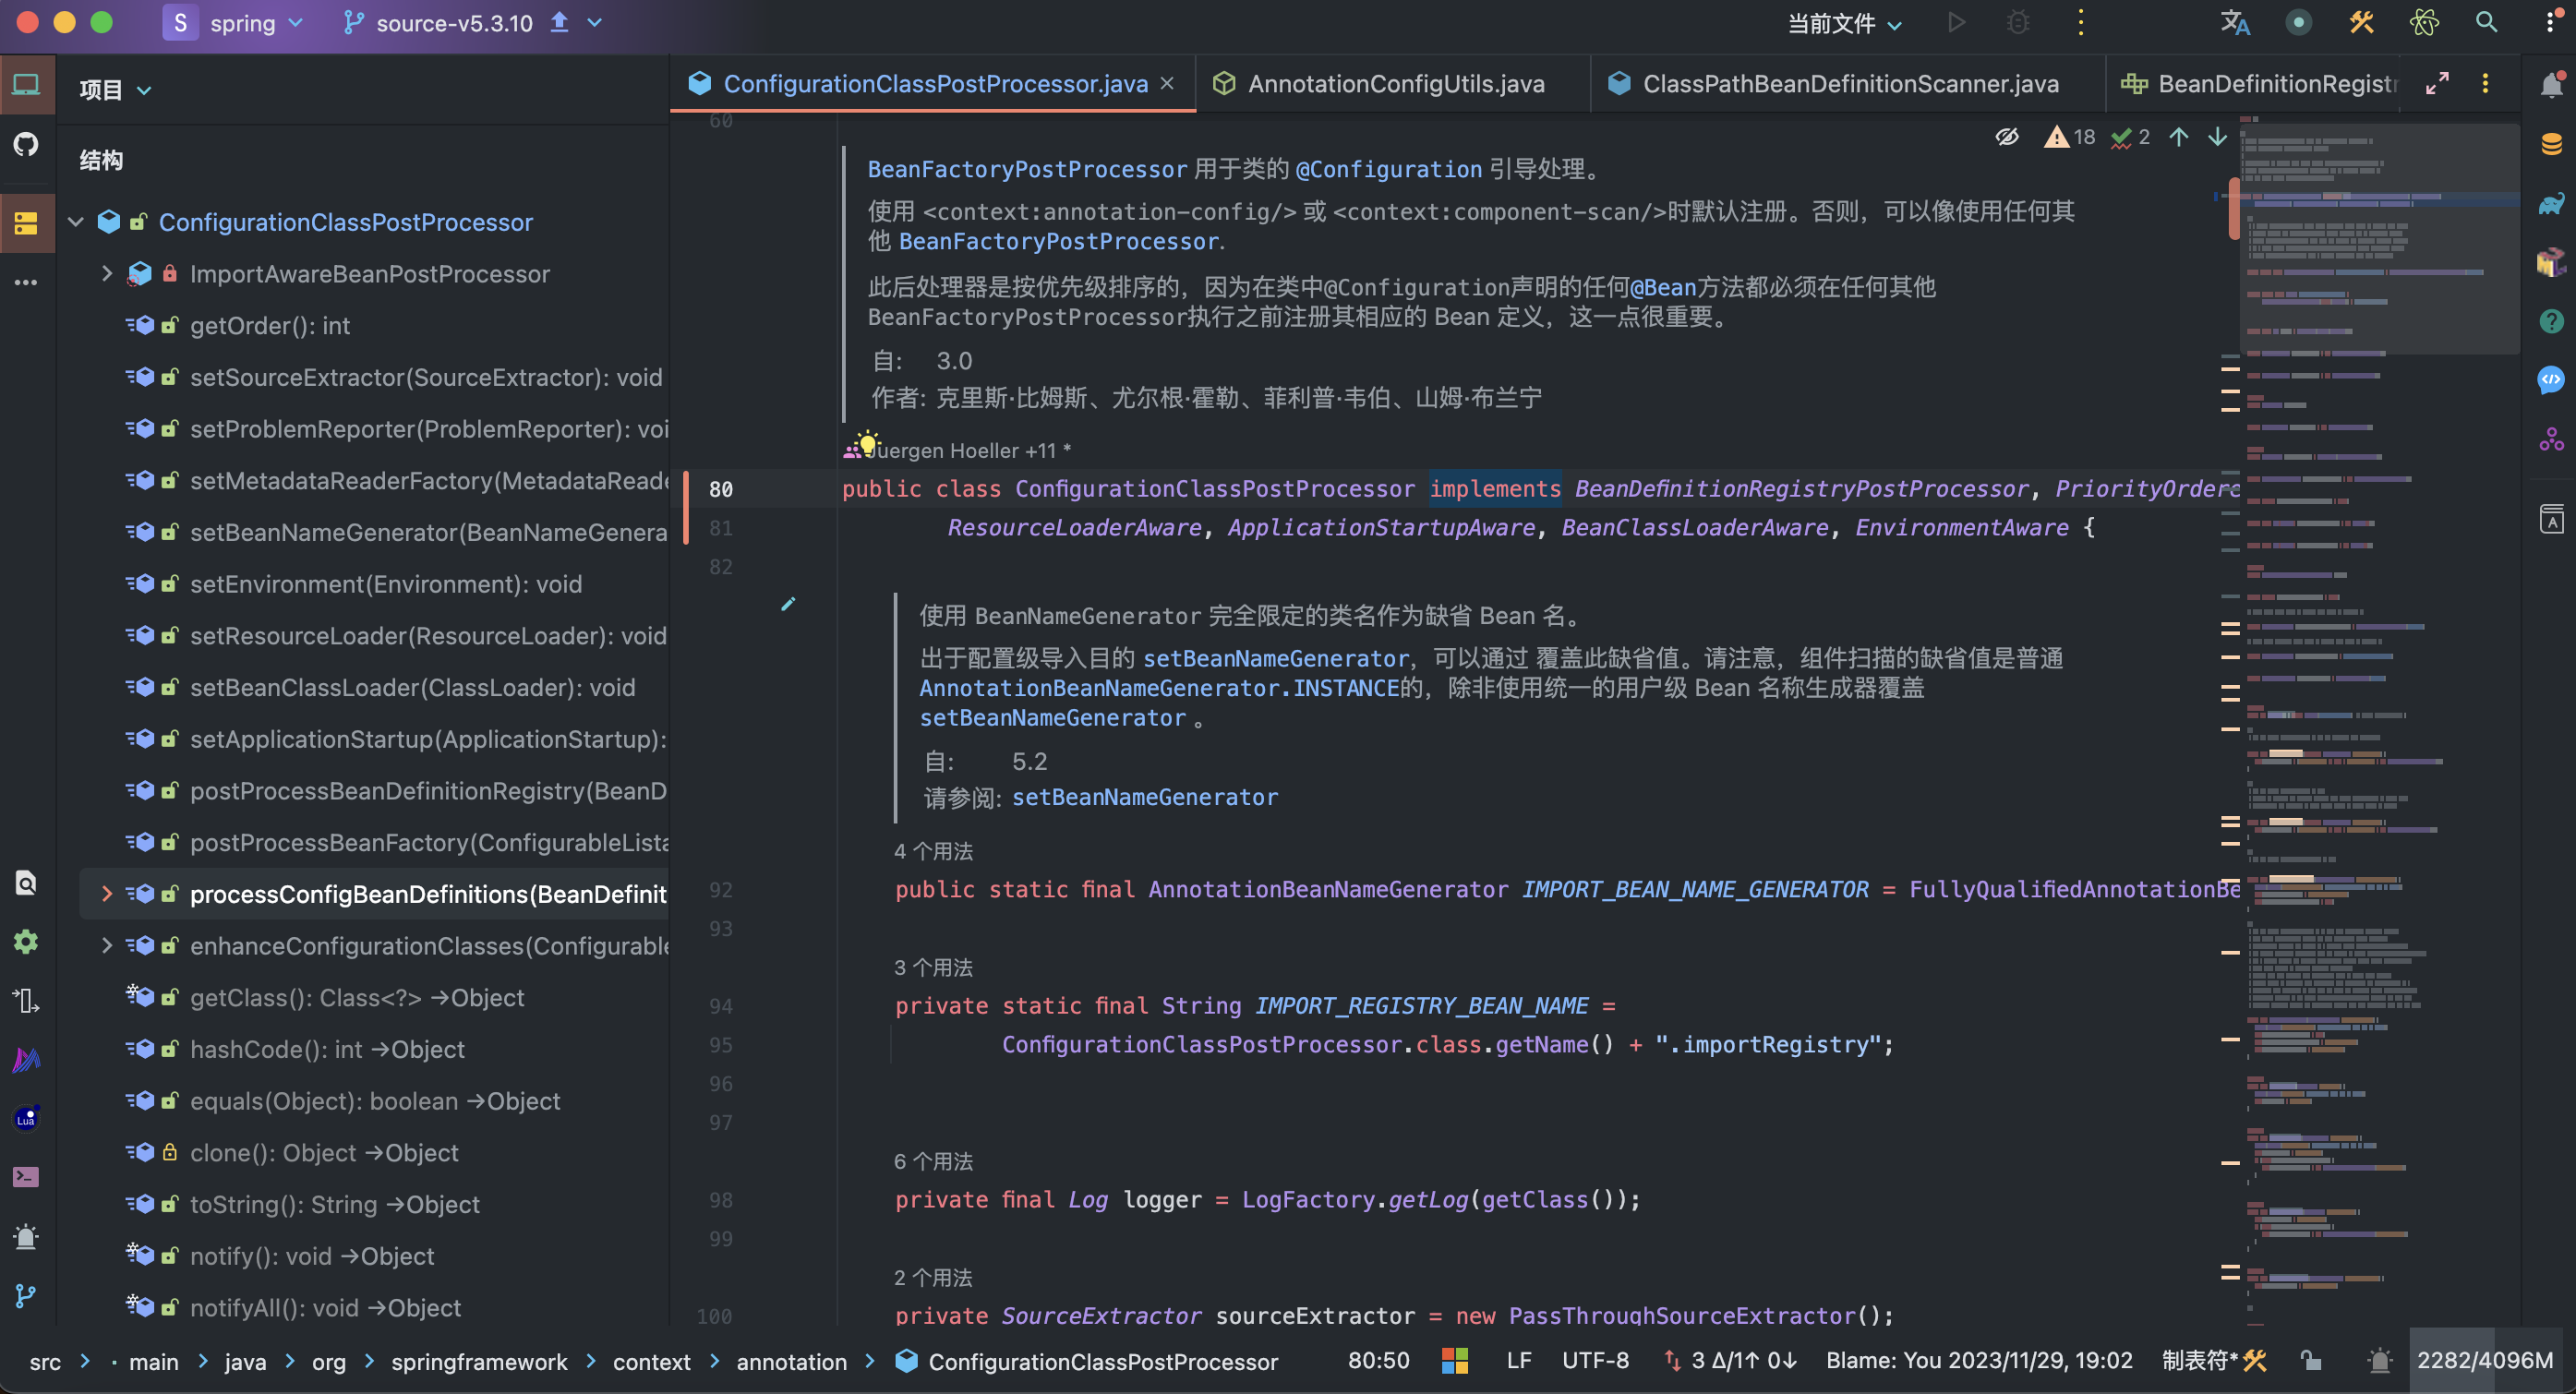Viewport: 2576px width, 1394px height.
Task: Toggle the read-only lock in status bar
Action: 2310,1360
